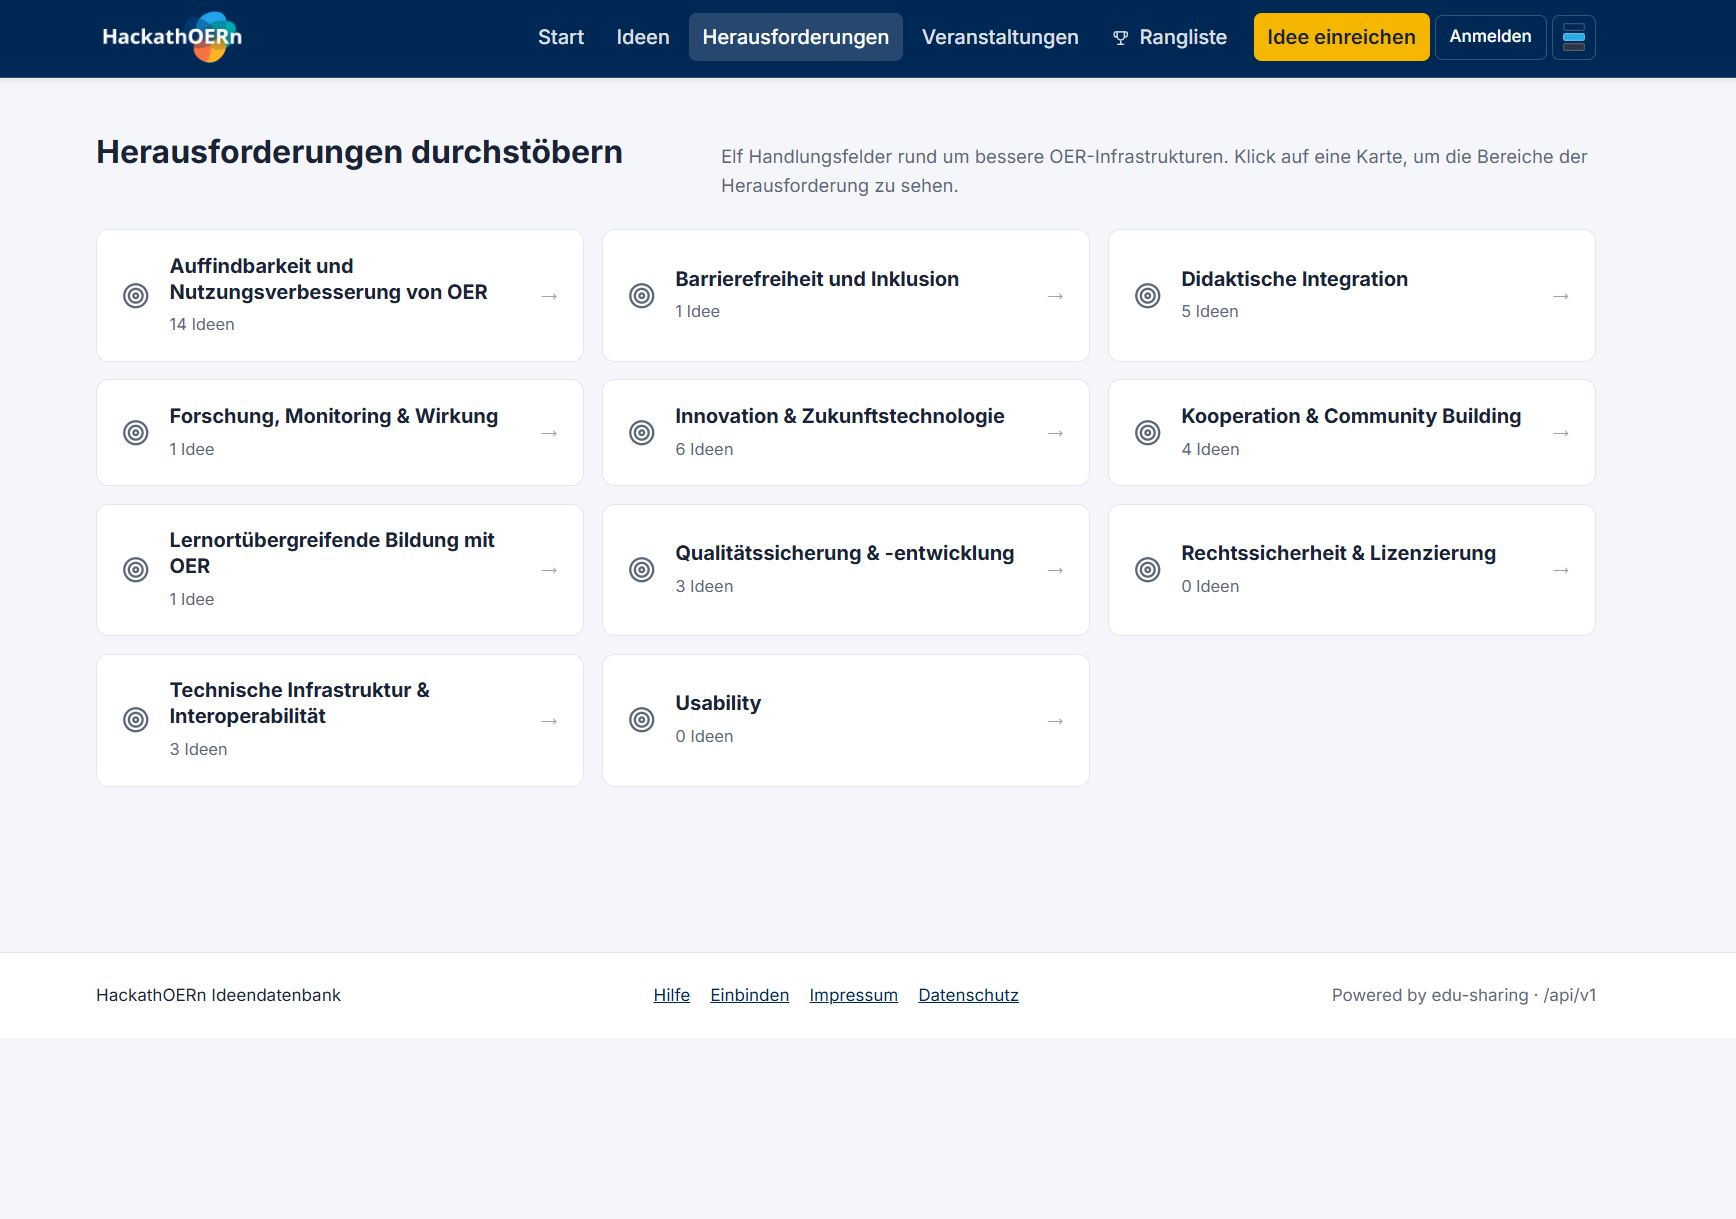Click the 5 Ideen count

[1210, 311]
